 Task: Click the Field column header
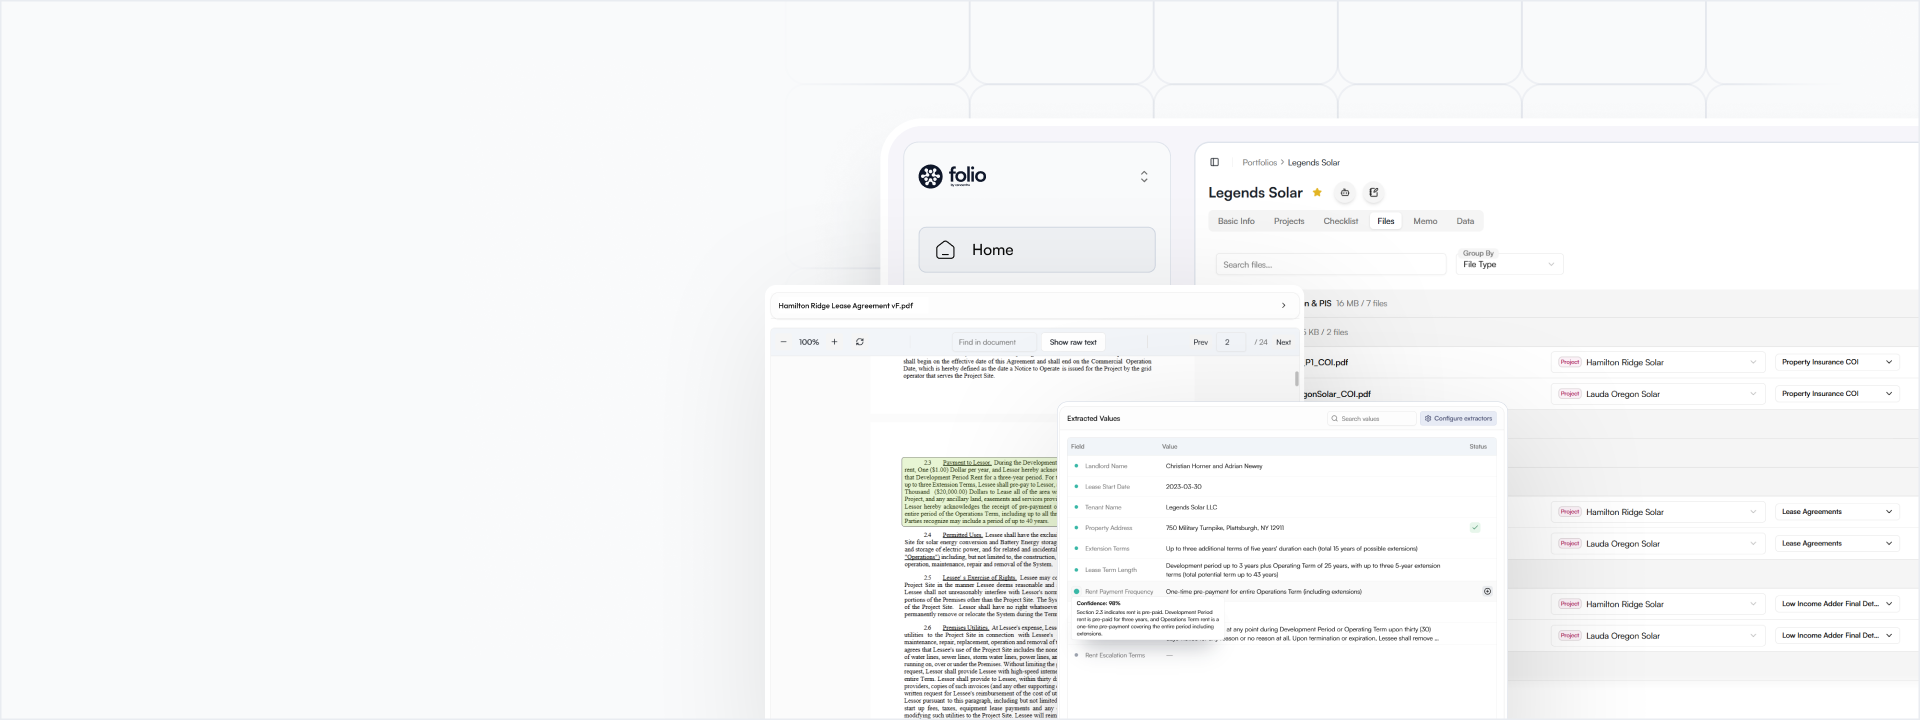click(1078, 447)
